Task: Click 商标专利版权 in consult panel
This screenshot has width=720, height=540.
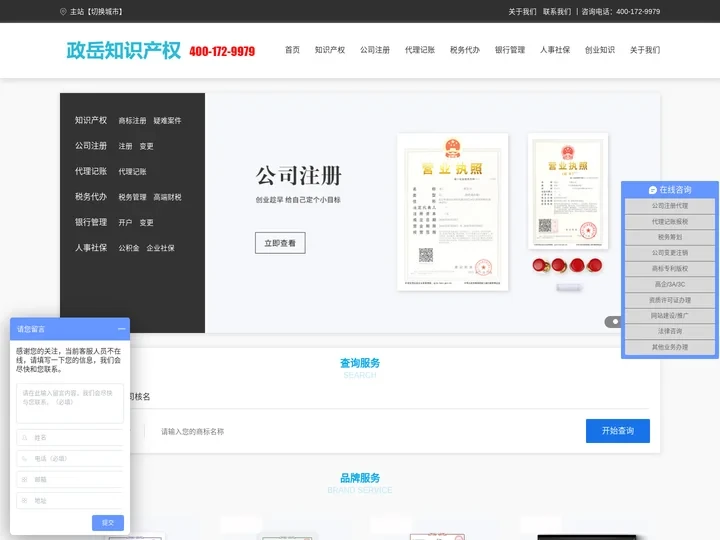Action: (x=670, y=268)
